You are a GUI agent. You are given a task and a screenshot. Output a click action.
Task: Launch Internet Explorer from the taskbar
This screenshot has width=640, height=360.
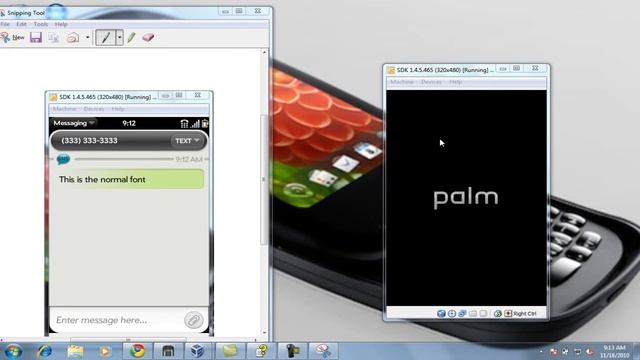pos(44,351)
